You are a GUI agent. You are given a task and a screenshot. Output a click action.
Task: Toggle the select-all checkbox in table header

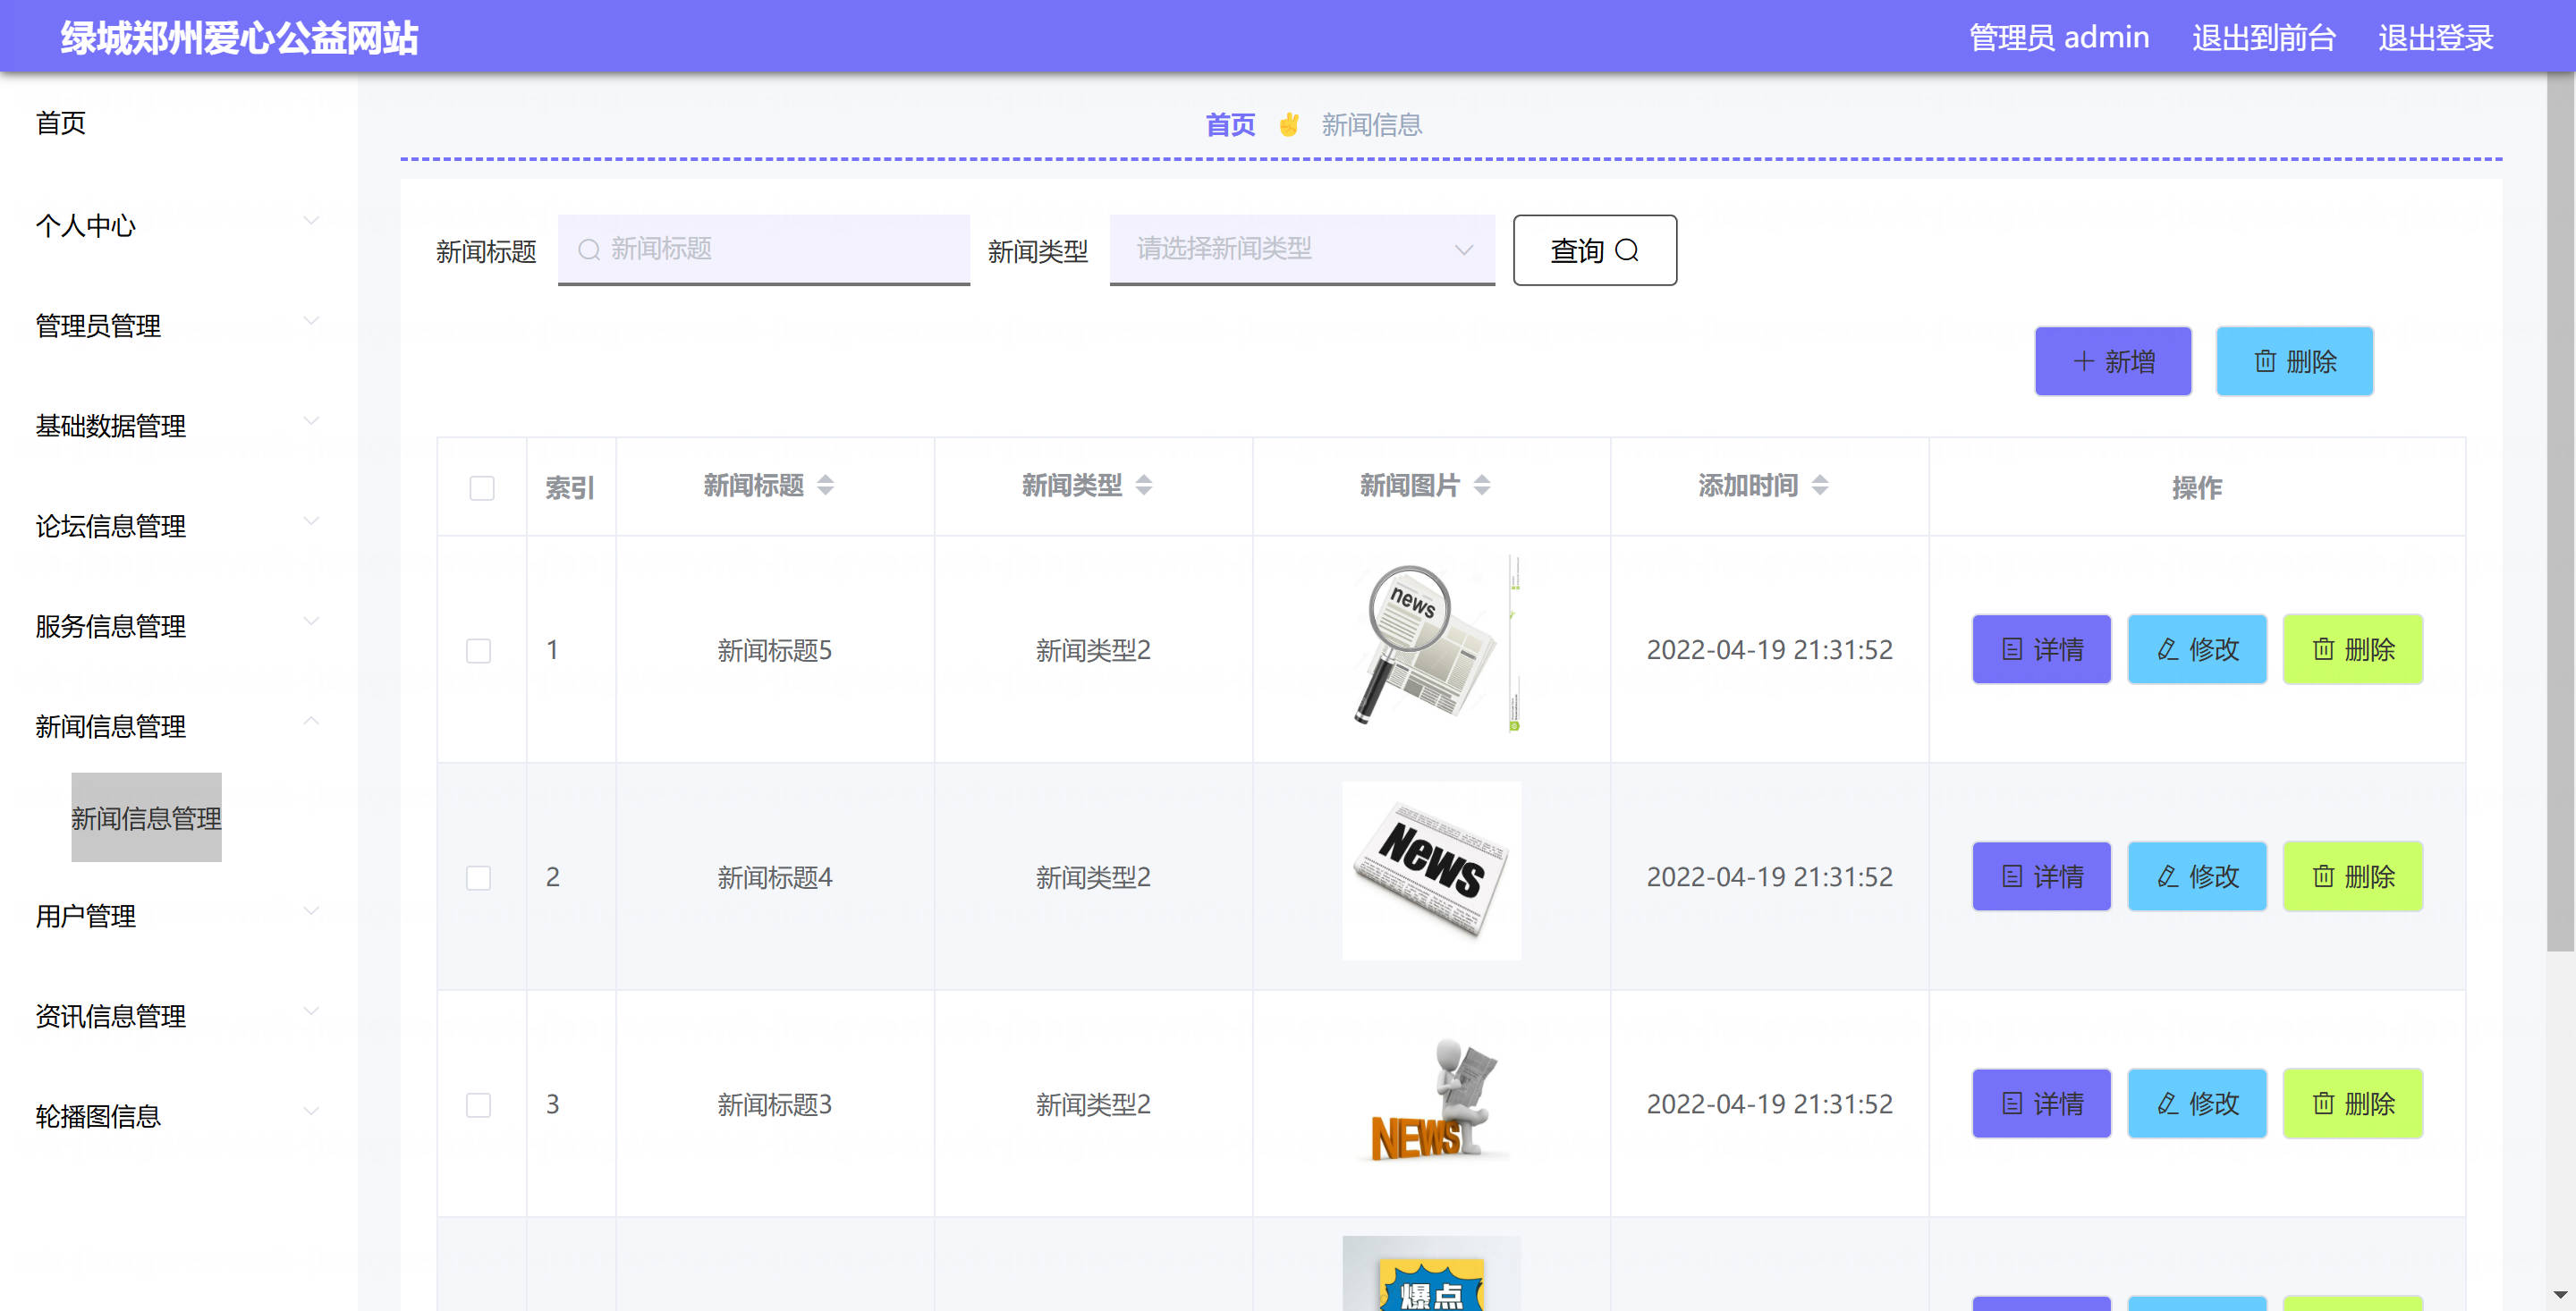[482, 488]
